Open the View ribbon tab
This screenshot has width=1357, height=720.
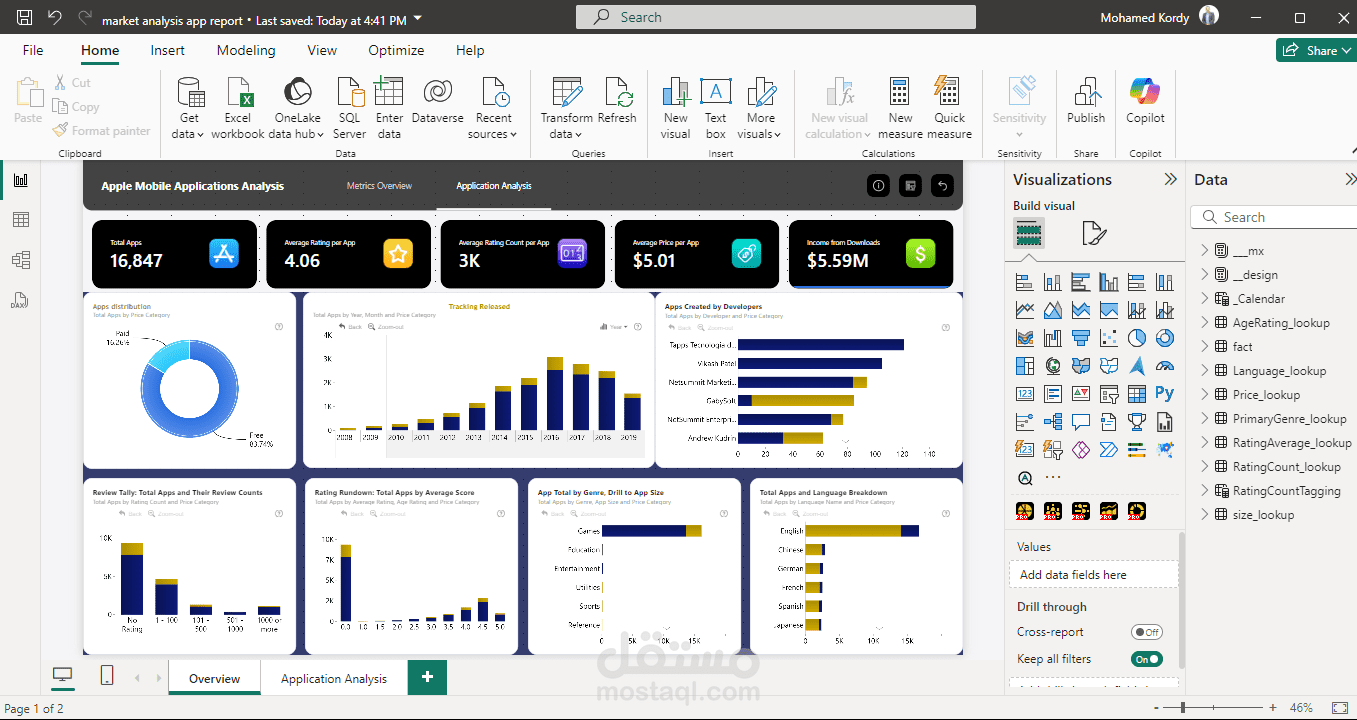coord(322,50)
